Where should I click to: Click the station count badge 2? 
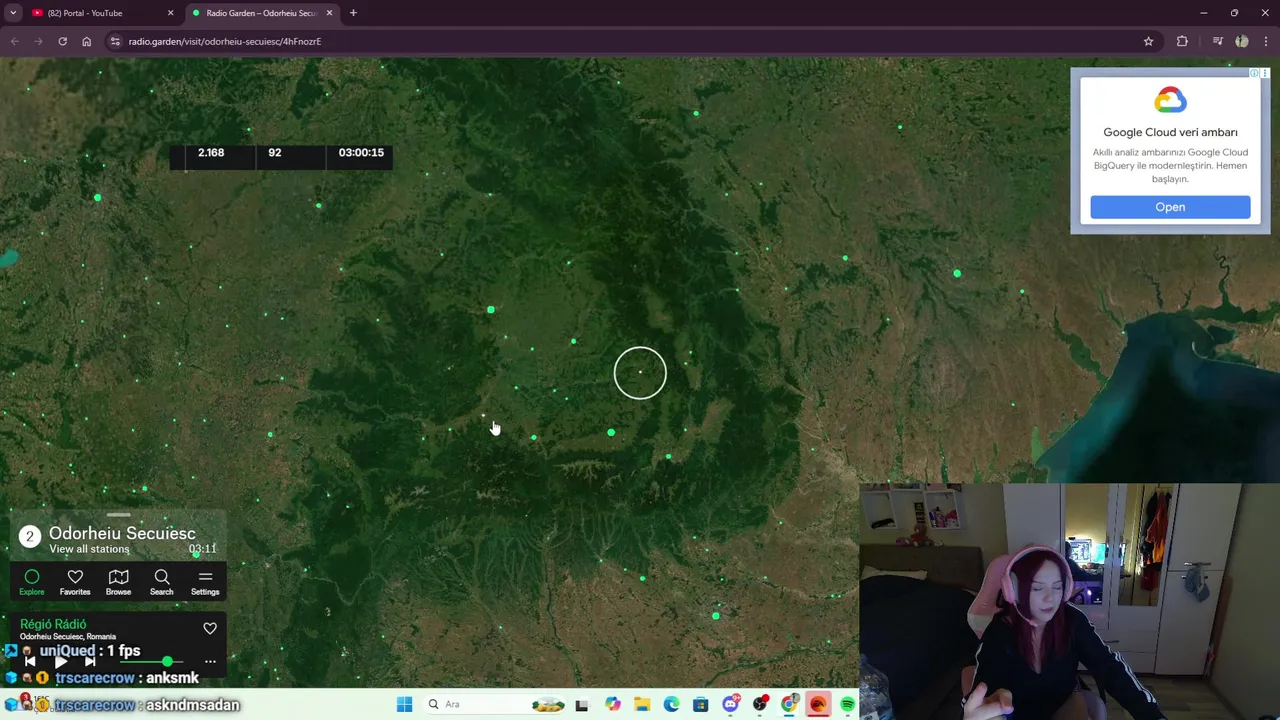click(x=29, y=537)
